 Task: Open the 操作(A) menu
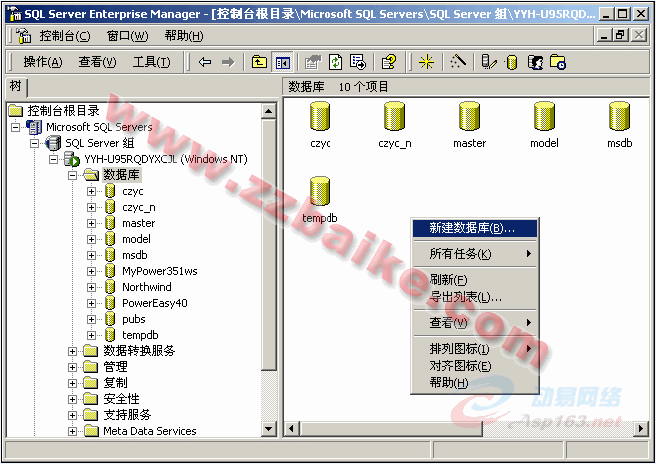coord(43,62)
